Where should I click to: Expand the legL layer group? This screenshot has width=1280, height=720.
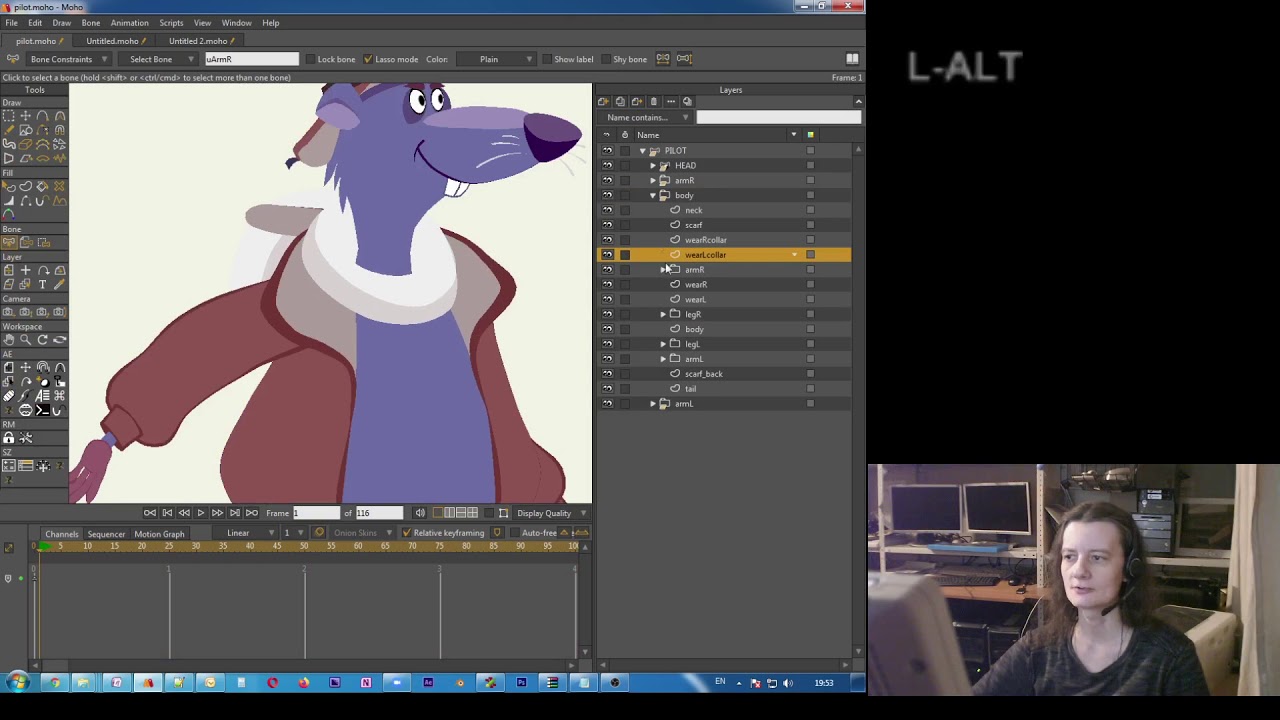coord(663,344)
